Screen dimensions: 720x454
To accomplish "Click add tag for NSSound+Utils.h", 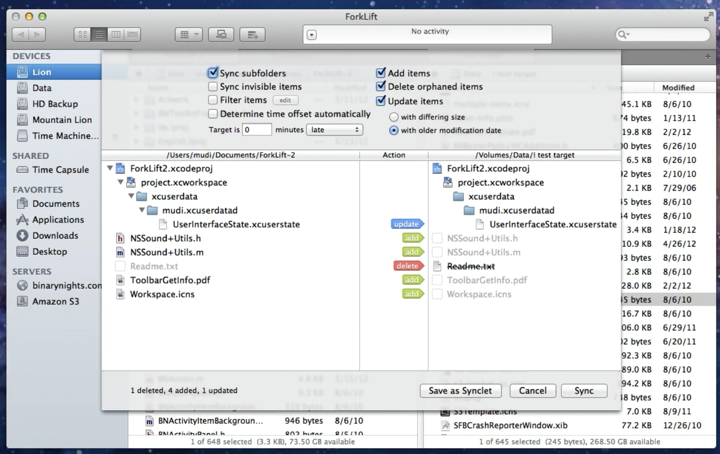I will click(412, 238).
